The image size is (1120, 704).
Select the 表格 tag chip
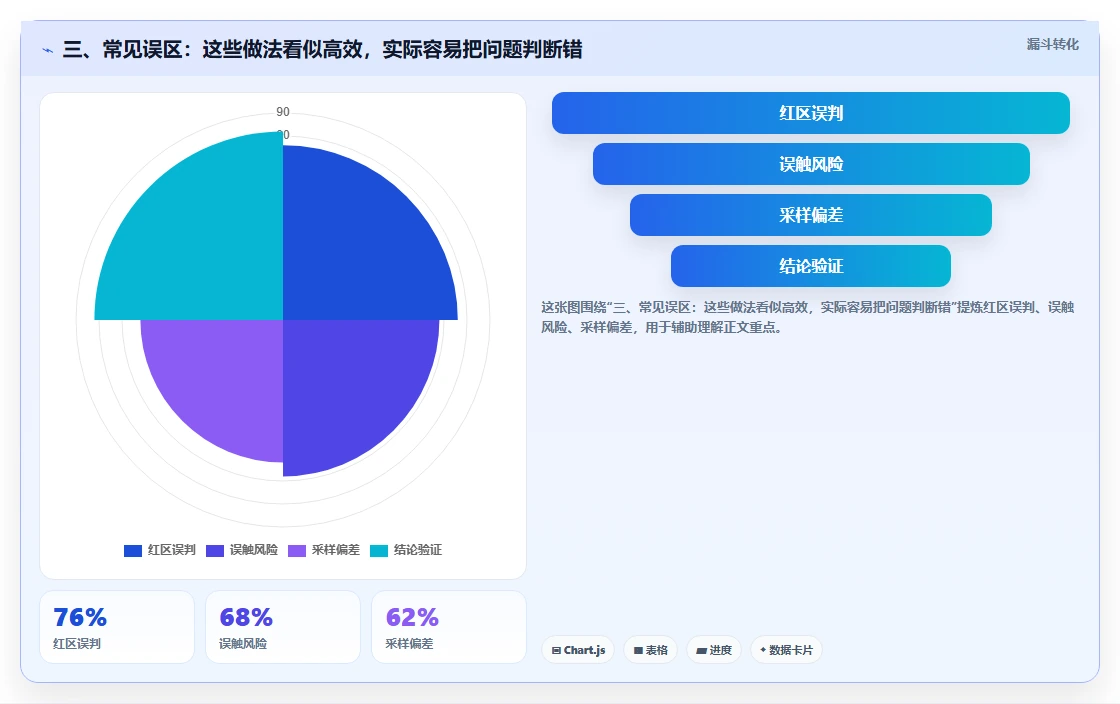[650, 650]
